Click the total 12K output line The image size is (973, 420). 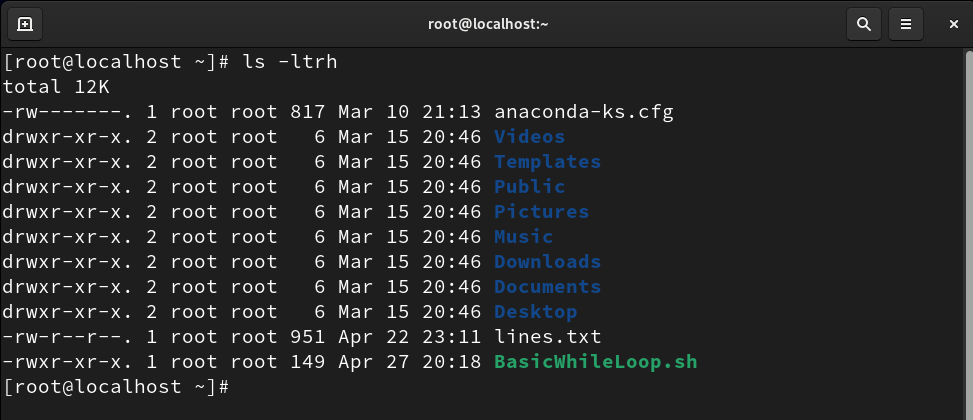(56, 87)
